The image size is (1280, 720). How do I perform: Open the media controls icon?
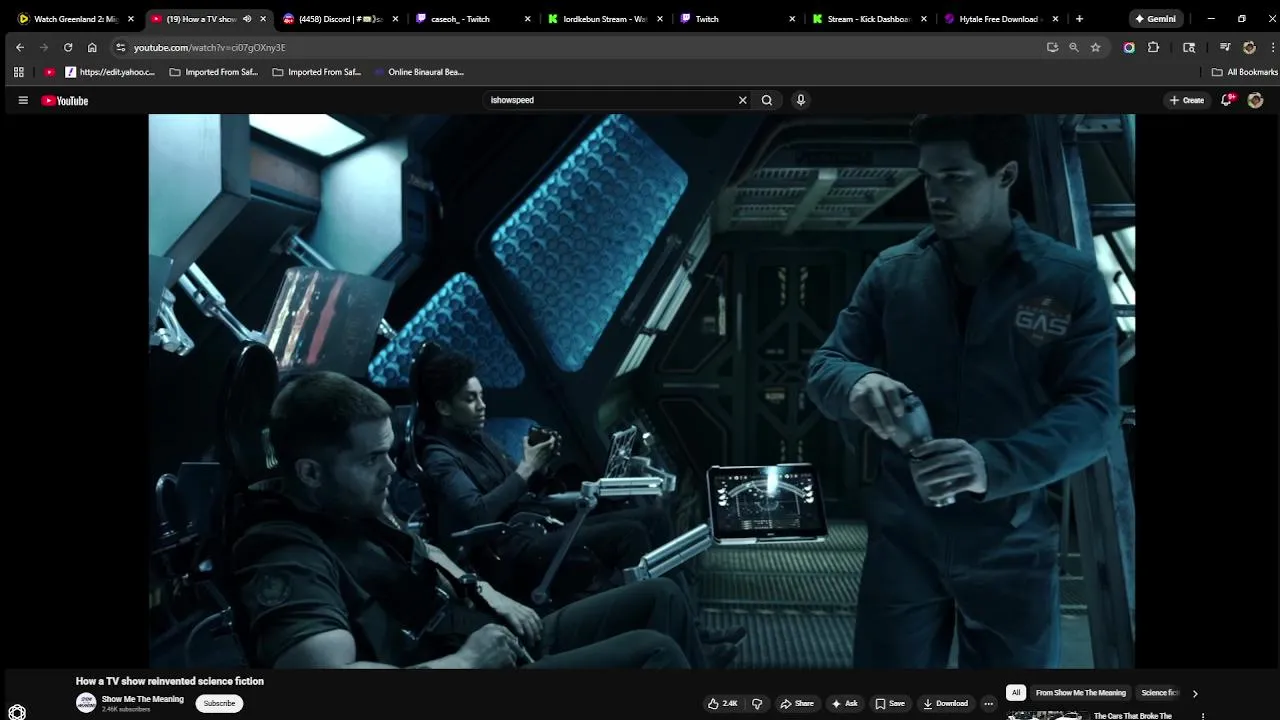(1225, 47)
